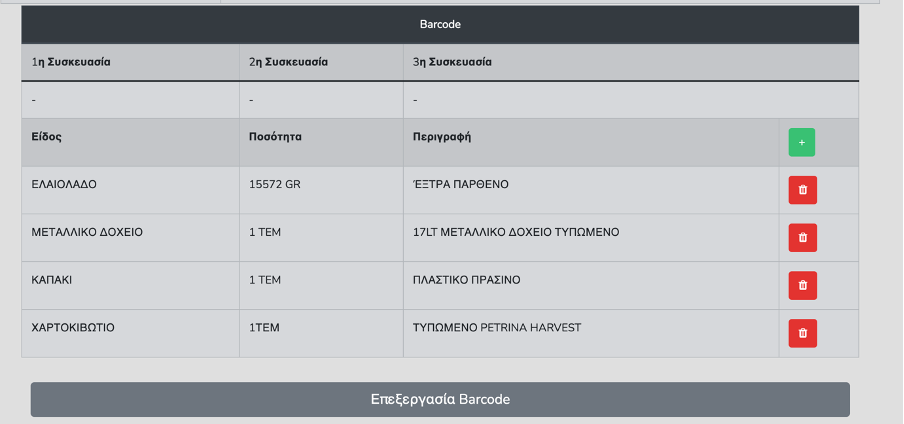Click the green plus add-row button
This screenshot has width=904, height=424.
click(x=801, y=142)
